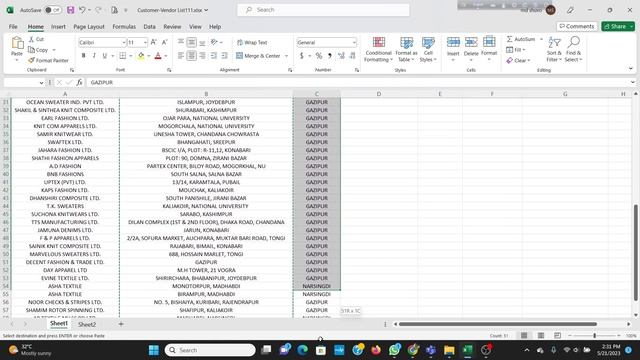Open the Insert tab

pyautogui.click(x=58, y=27)
